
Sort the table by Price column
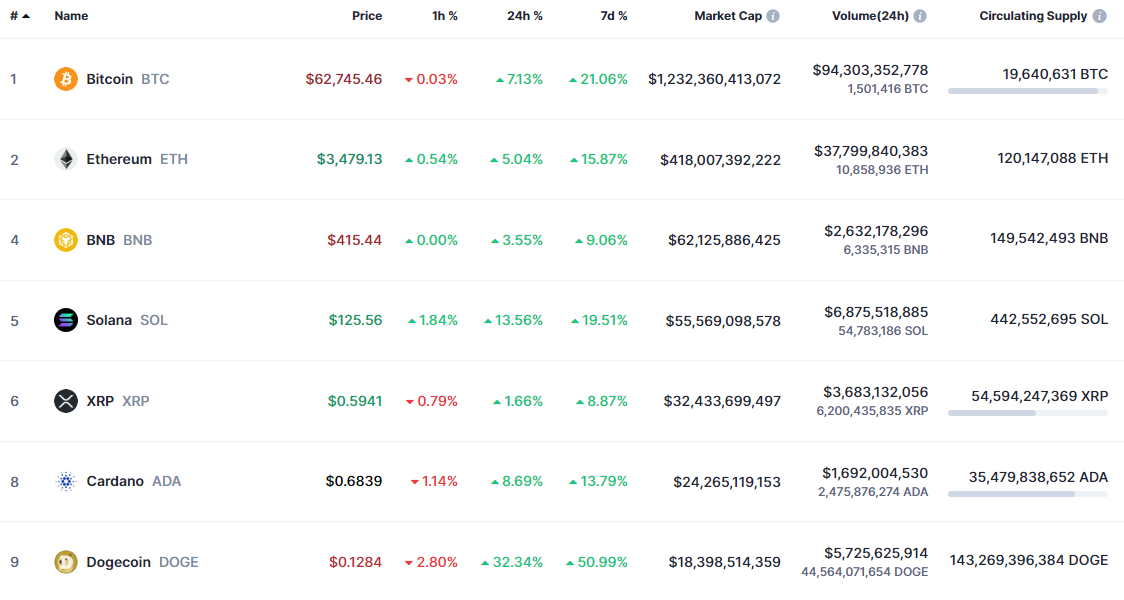[x=367, y=16]
